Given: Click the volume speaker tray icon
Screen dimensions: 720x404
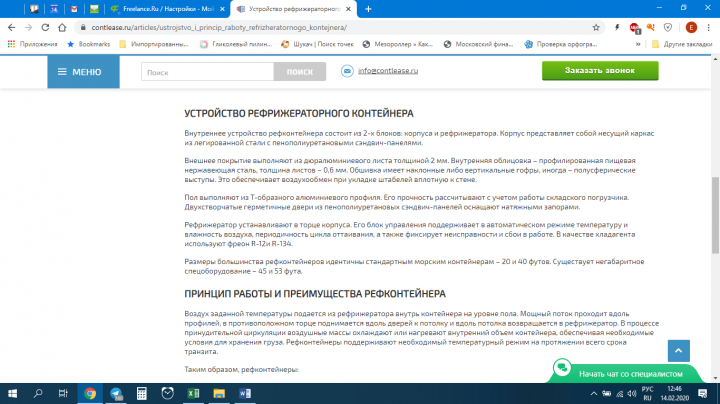Looking at the screenshot, I should tap(632, 393).
